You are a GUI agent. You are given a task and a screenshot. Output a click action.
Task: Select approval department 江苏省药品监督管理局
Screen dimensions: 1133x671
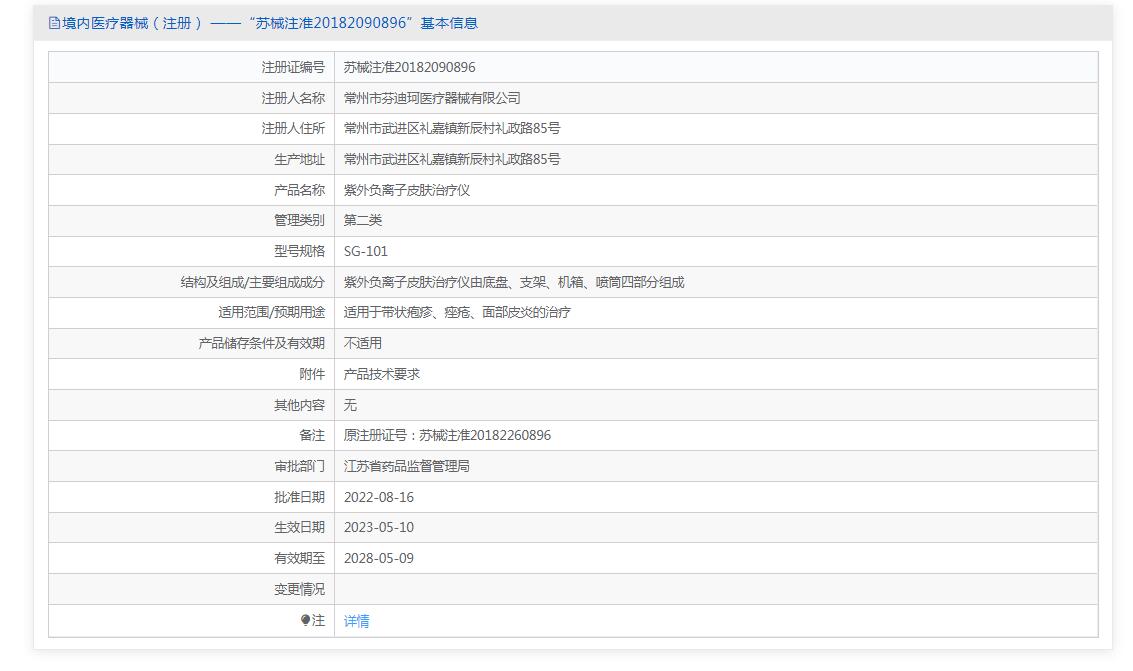(x=407, y=467)
